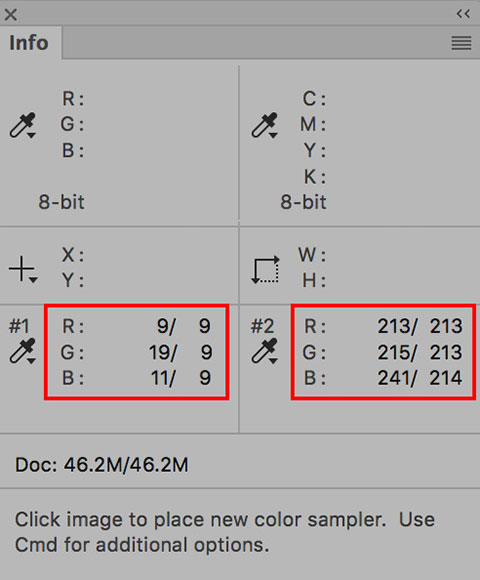Click the RGB eyedropper readout icon

(22, 125)
